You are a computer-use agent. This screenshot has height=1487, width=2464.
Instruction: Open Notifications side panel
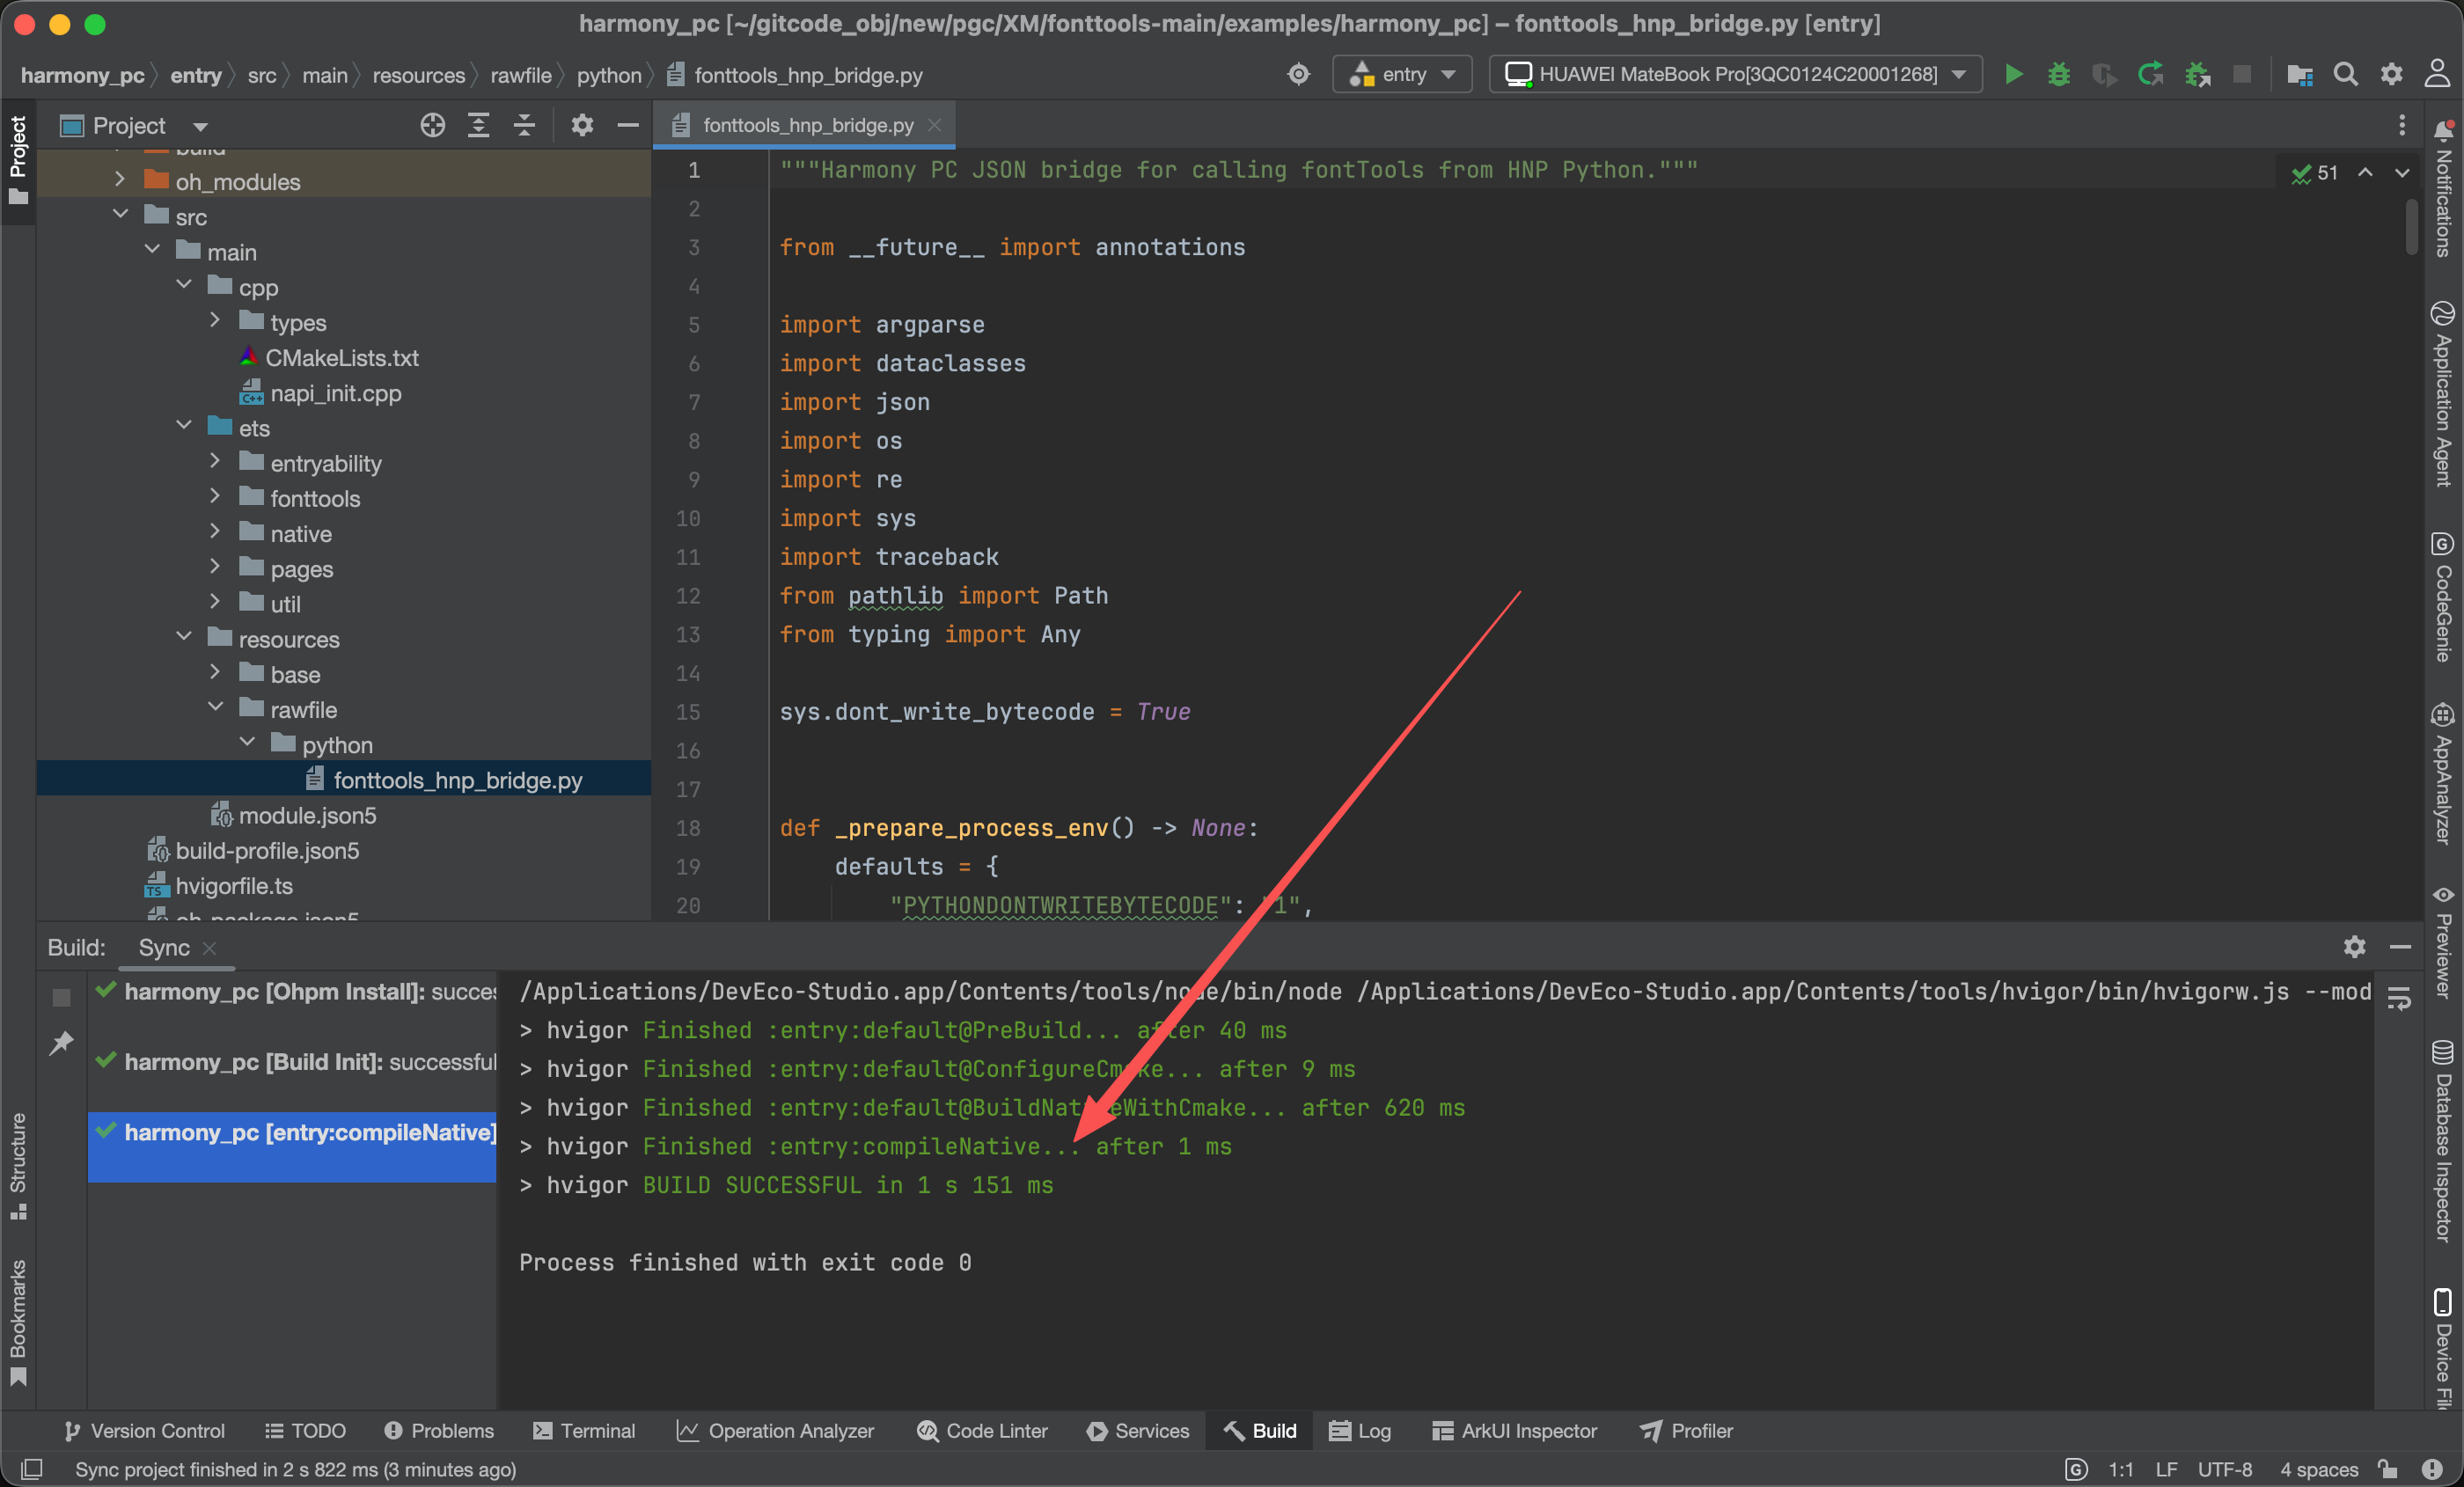coord(2443,189)
